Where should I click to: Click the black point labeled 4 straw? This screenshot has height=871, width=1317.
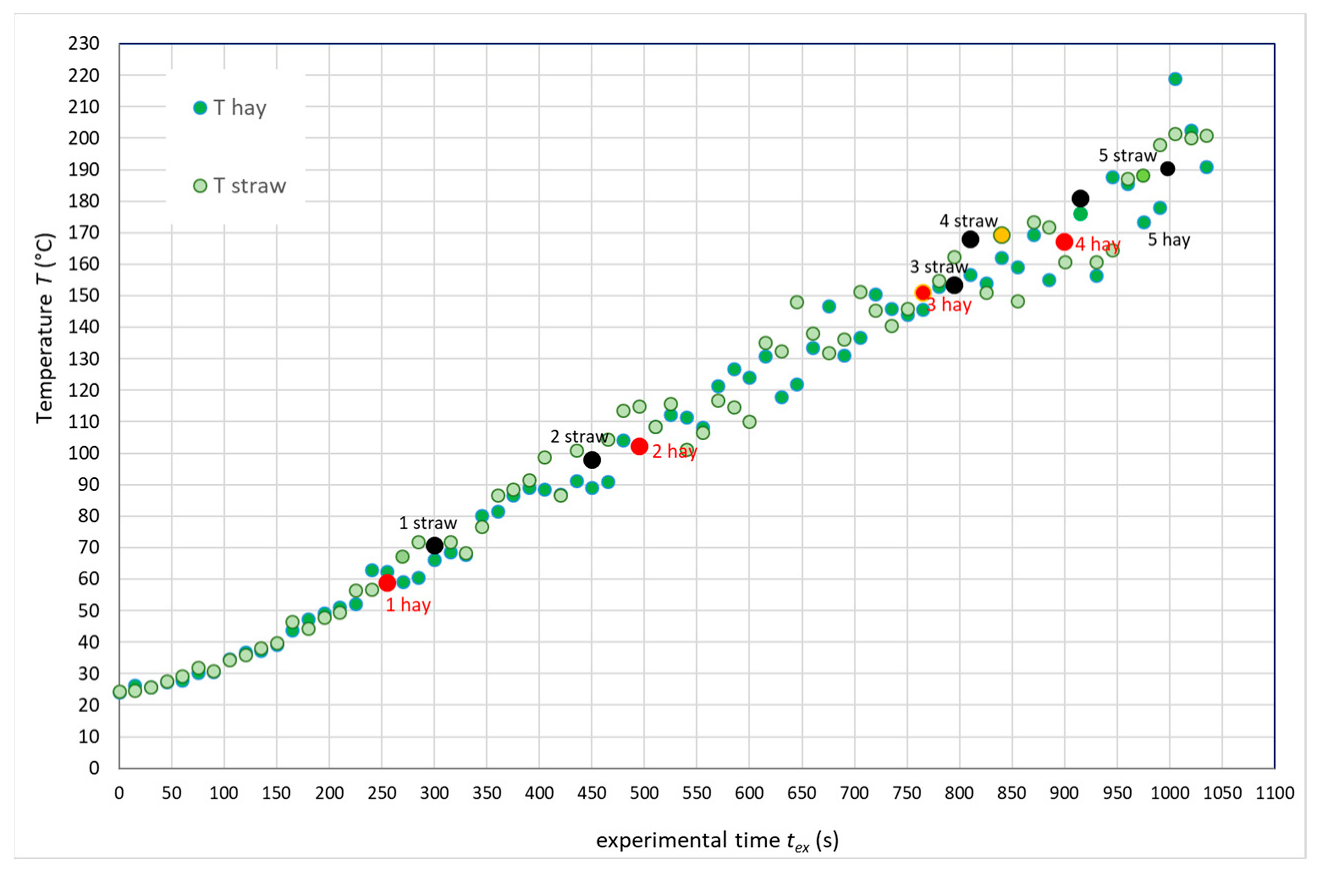point(970,239)
